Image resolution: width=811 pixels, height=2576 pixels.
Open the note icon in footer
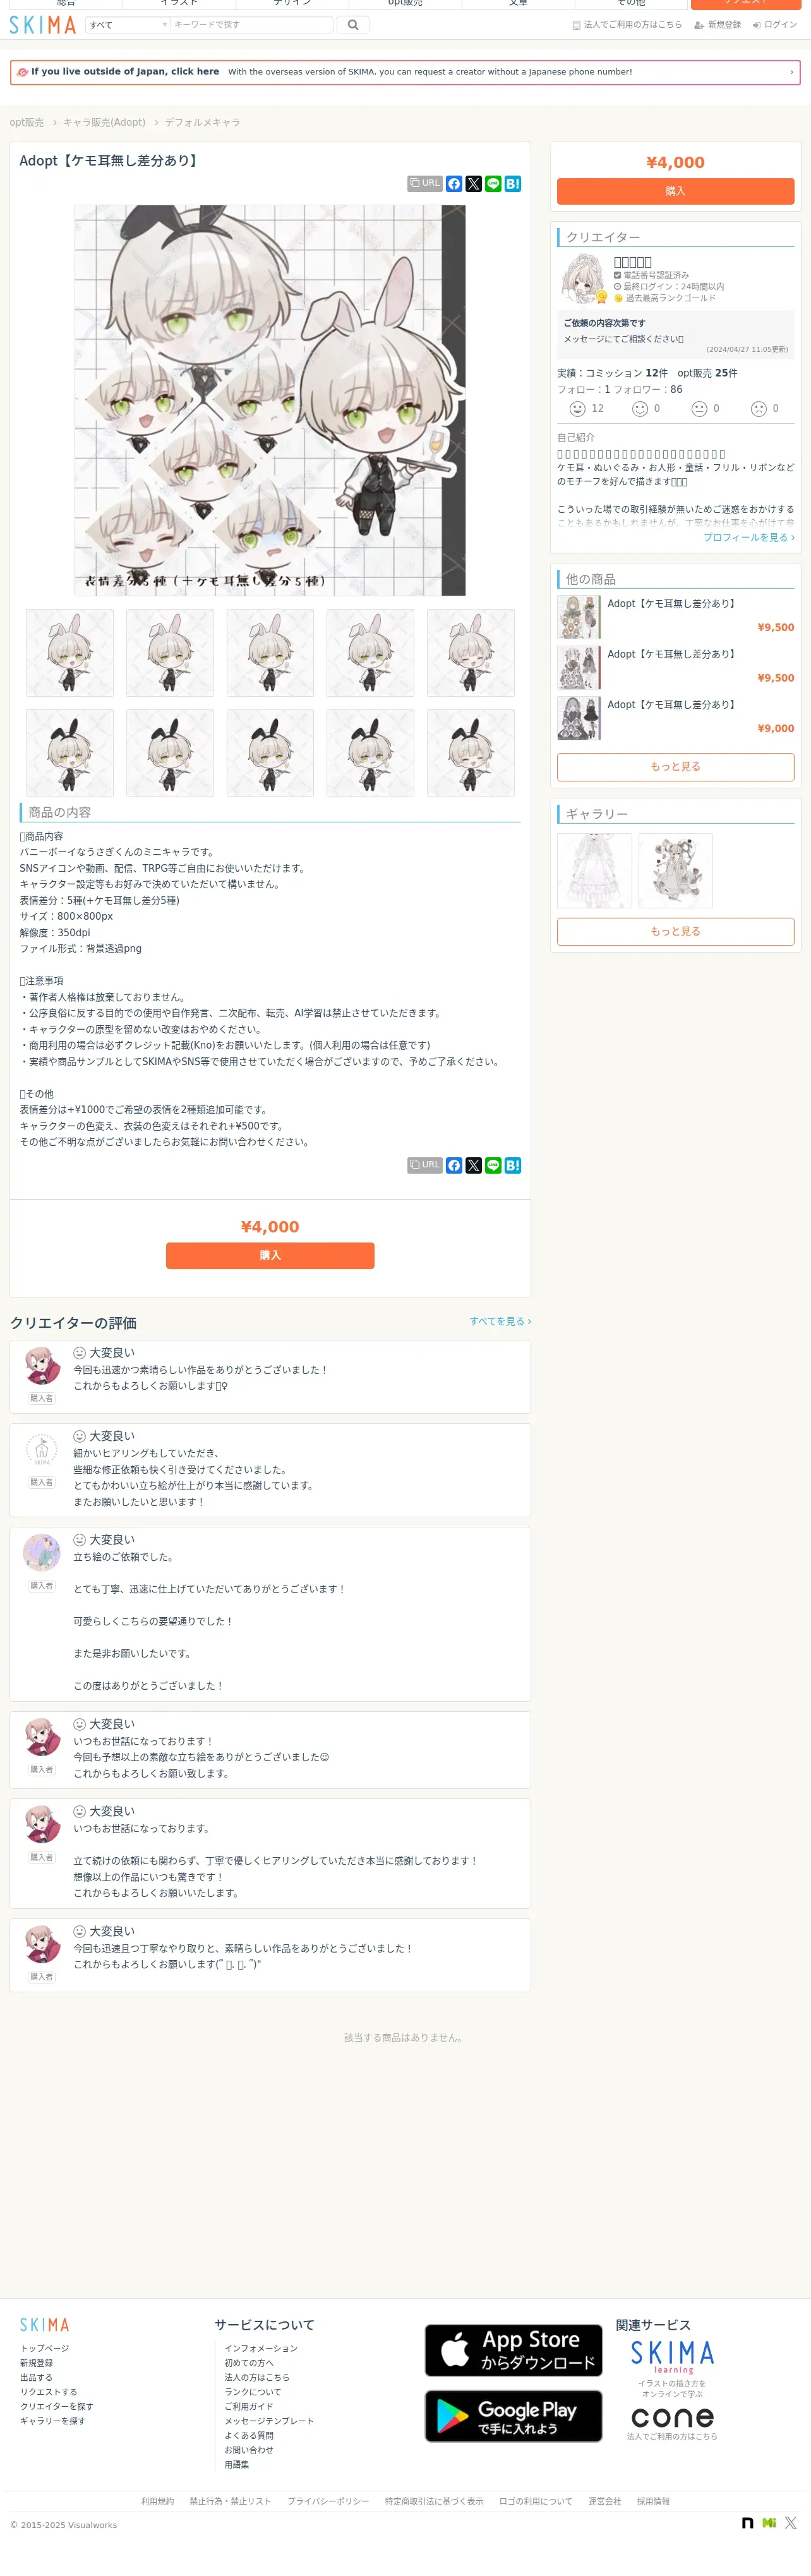(x=747, y=2523)
